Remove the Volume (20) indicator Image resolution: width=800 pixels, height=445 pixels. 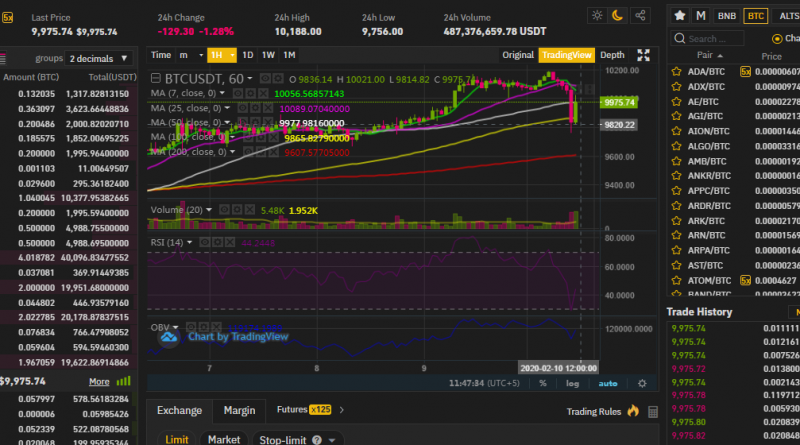pos(249,210)
